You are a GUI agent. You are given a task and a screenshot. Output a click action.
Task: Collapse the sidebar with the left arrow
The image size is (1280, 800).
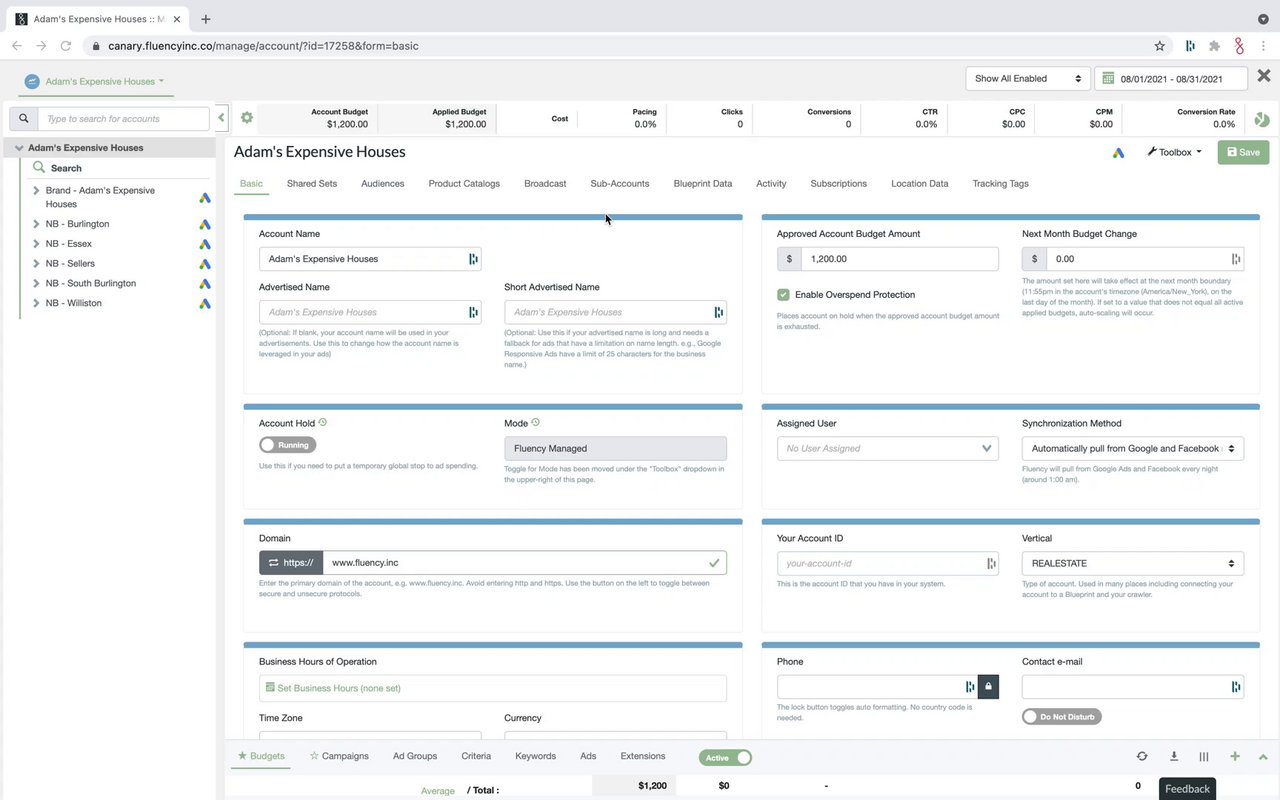point(221,118)
